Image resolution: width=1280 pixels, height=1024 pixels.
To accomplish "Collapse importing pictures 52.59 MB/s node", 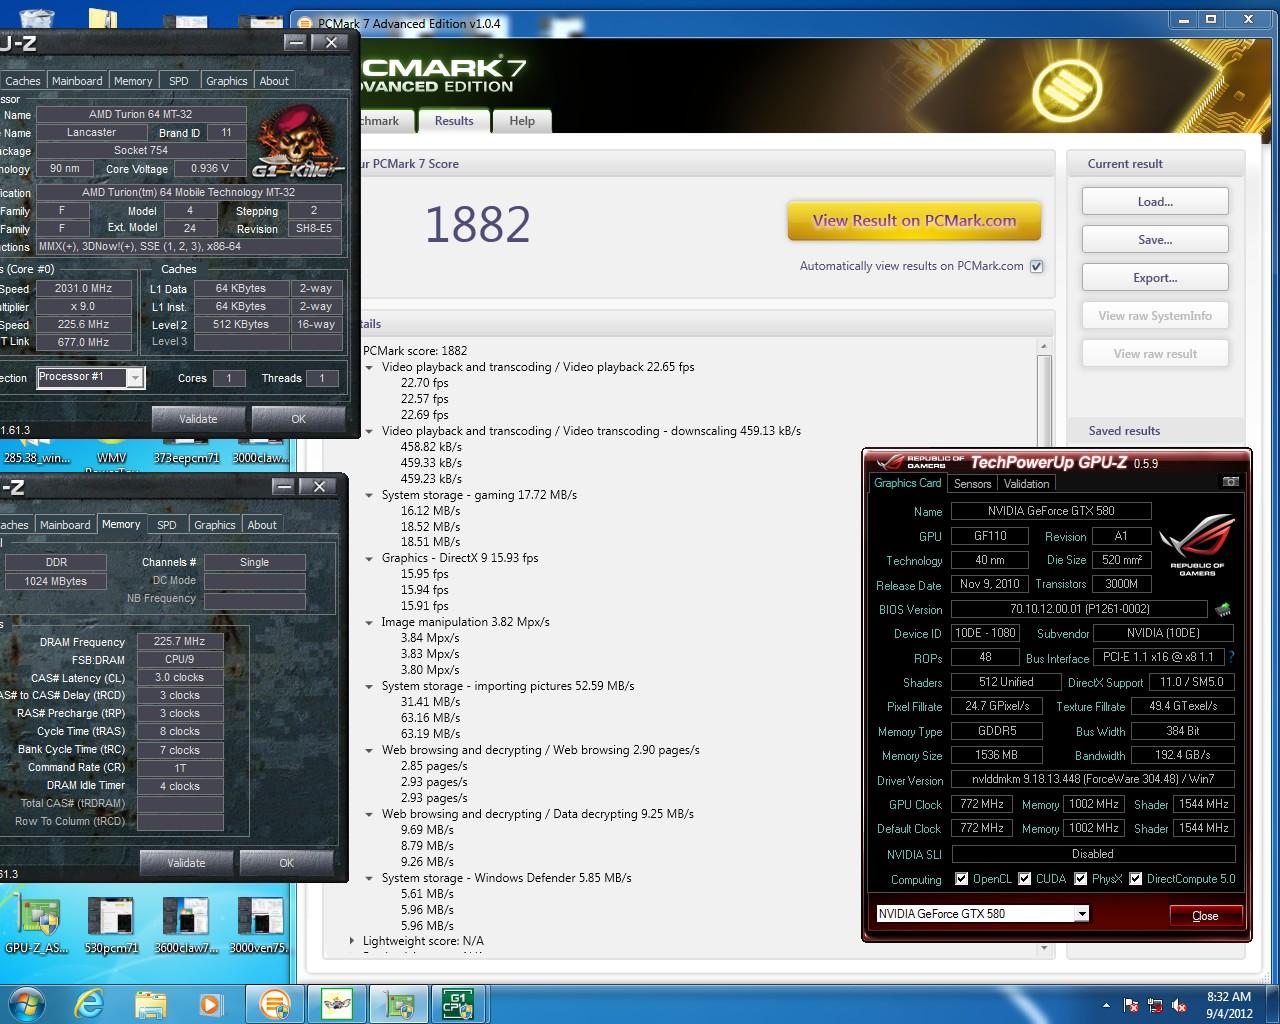I will [369, 686].
